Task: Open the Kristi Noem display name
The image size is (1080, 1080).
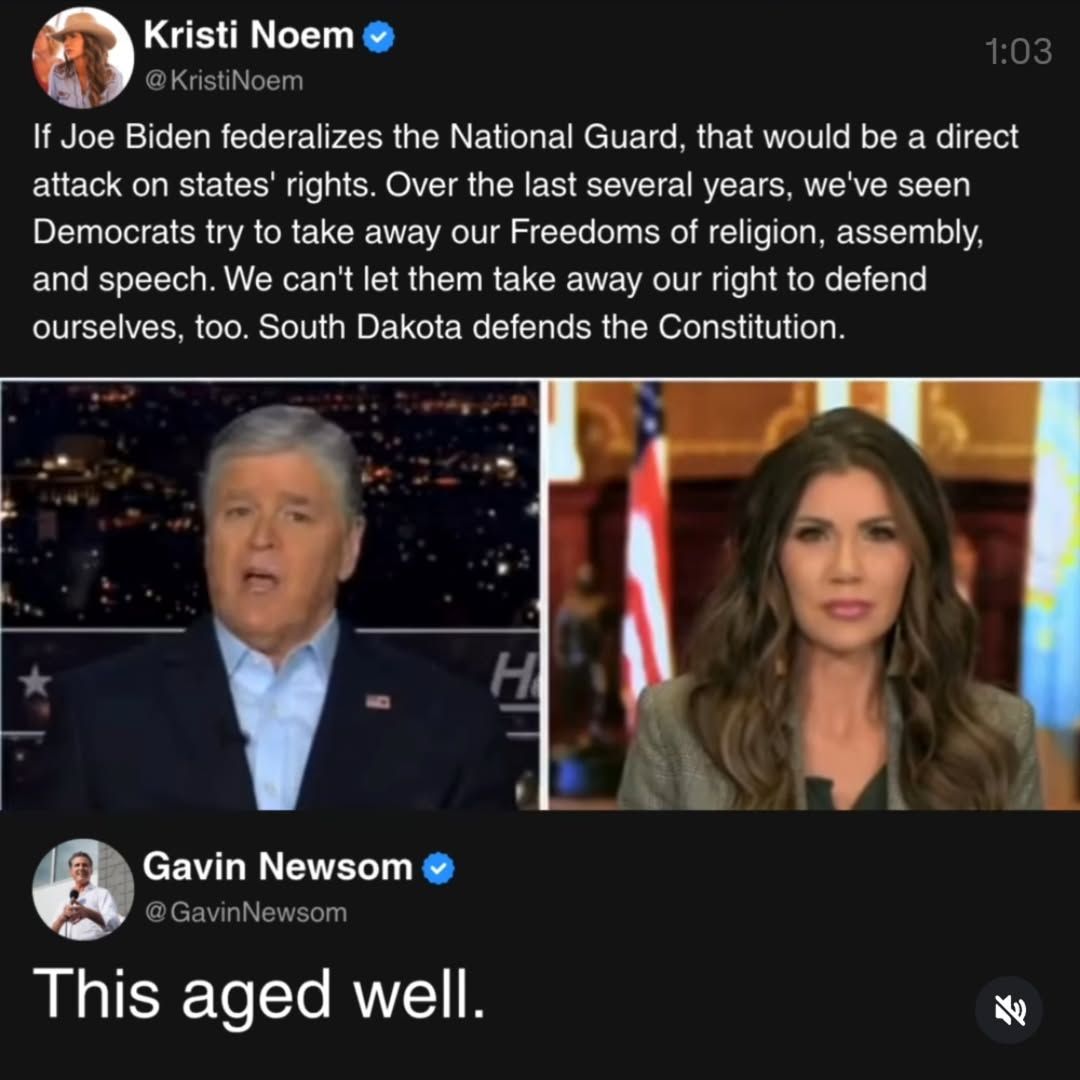Action: 248,34
